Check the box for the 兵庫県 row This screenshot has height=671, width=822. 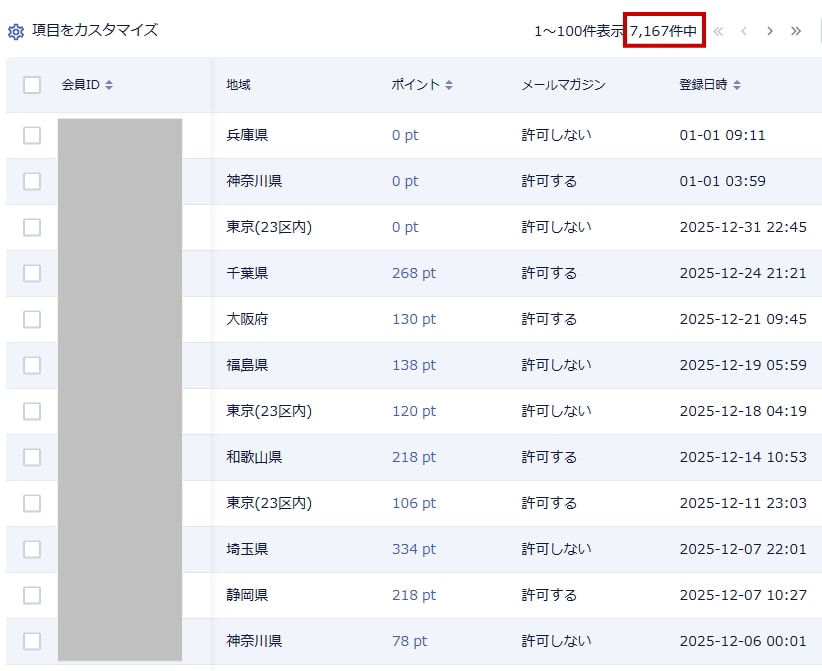point(32,135)
